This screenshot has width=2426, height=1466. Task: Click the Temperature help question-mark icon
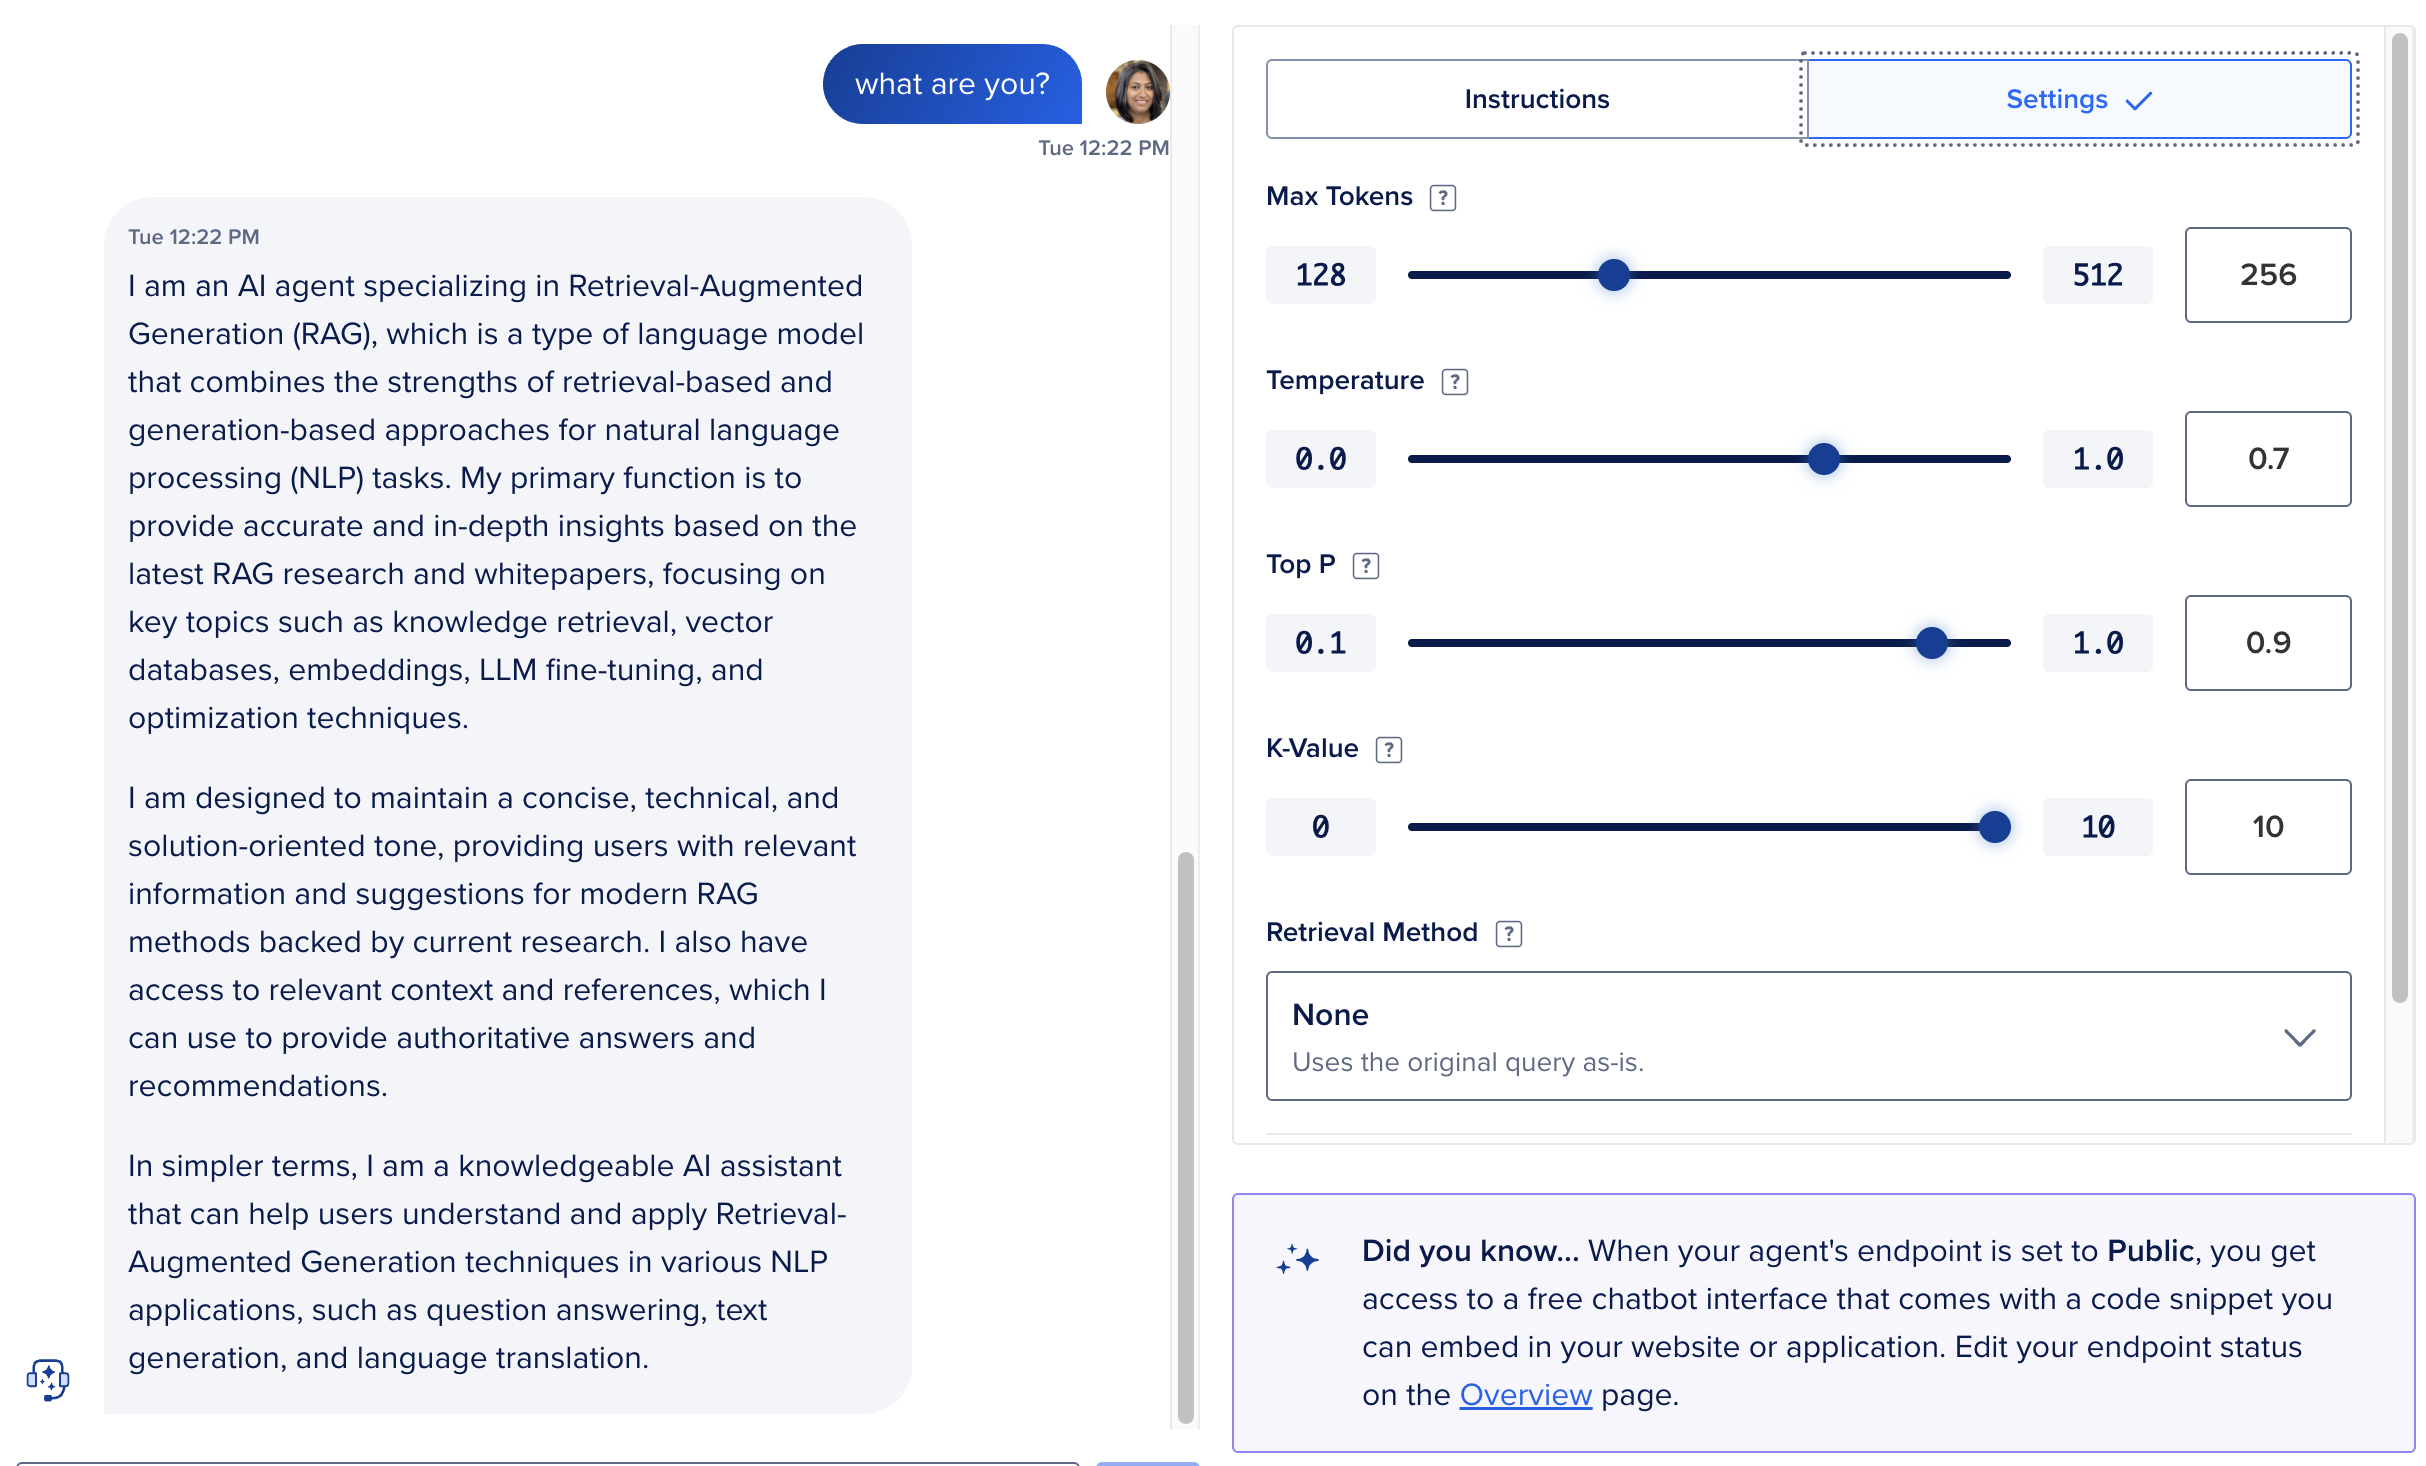click(x=1454, y=382)
